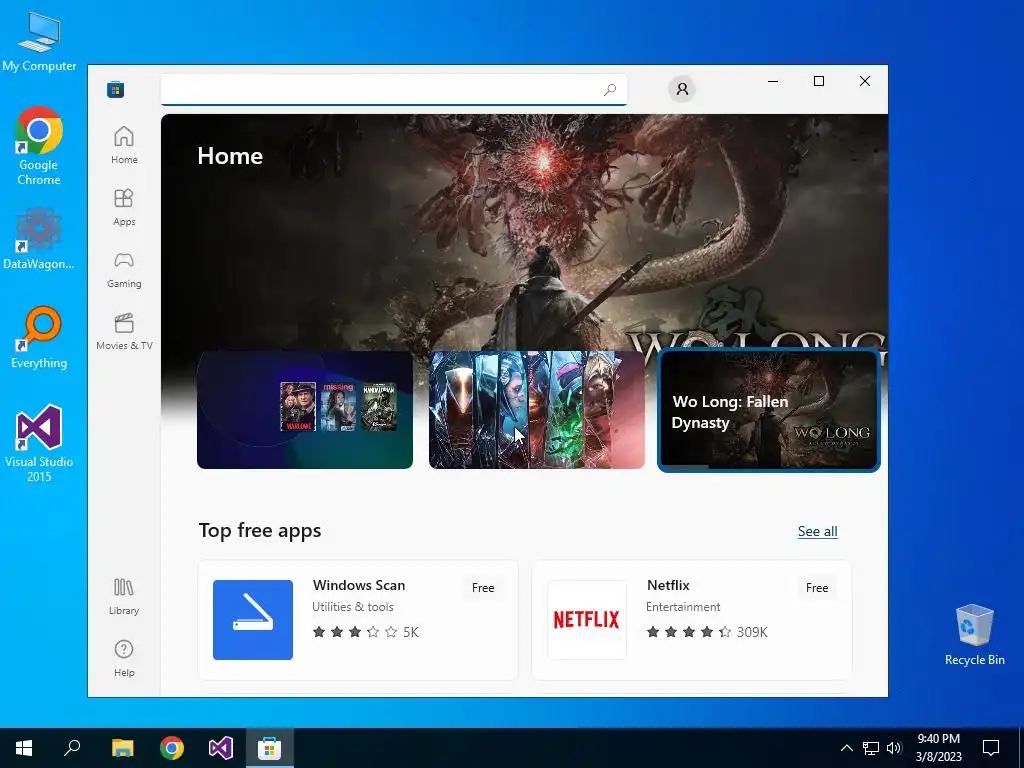Select My Computer desktop icon
This screenshot has height=768, width=1024.
tap(39, 42)
